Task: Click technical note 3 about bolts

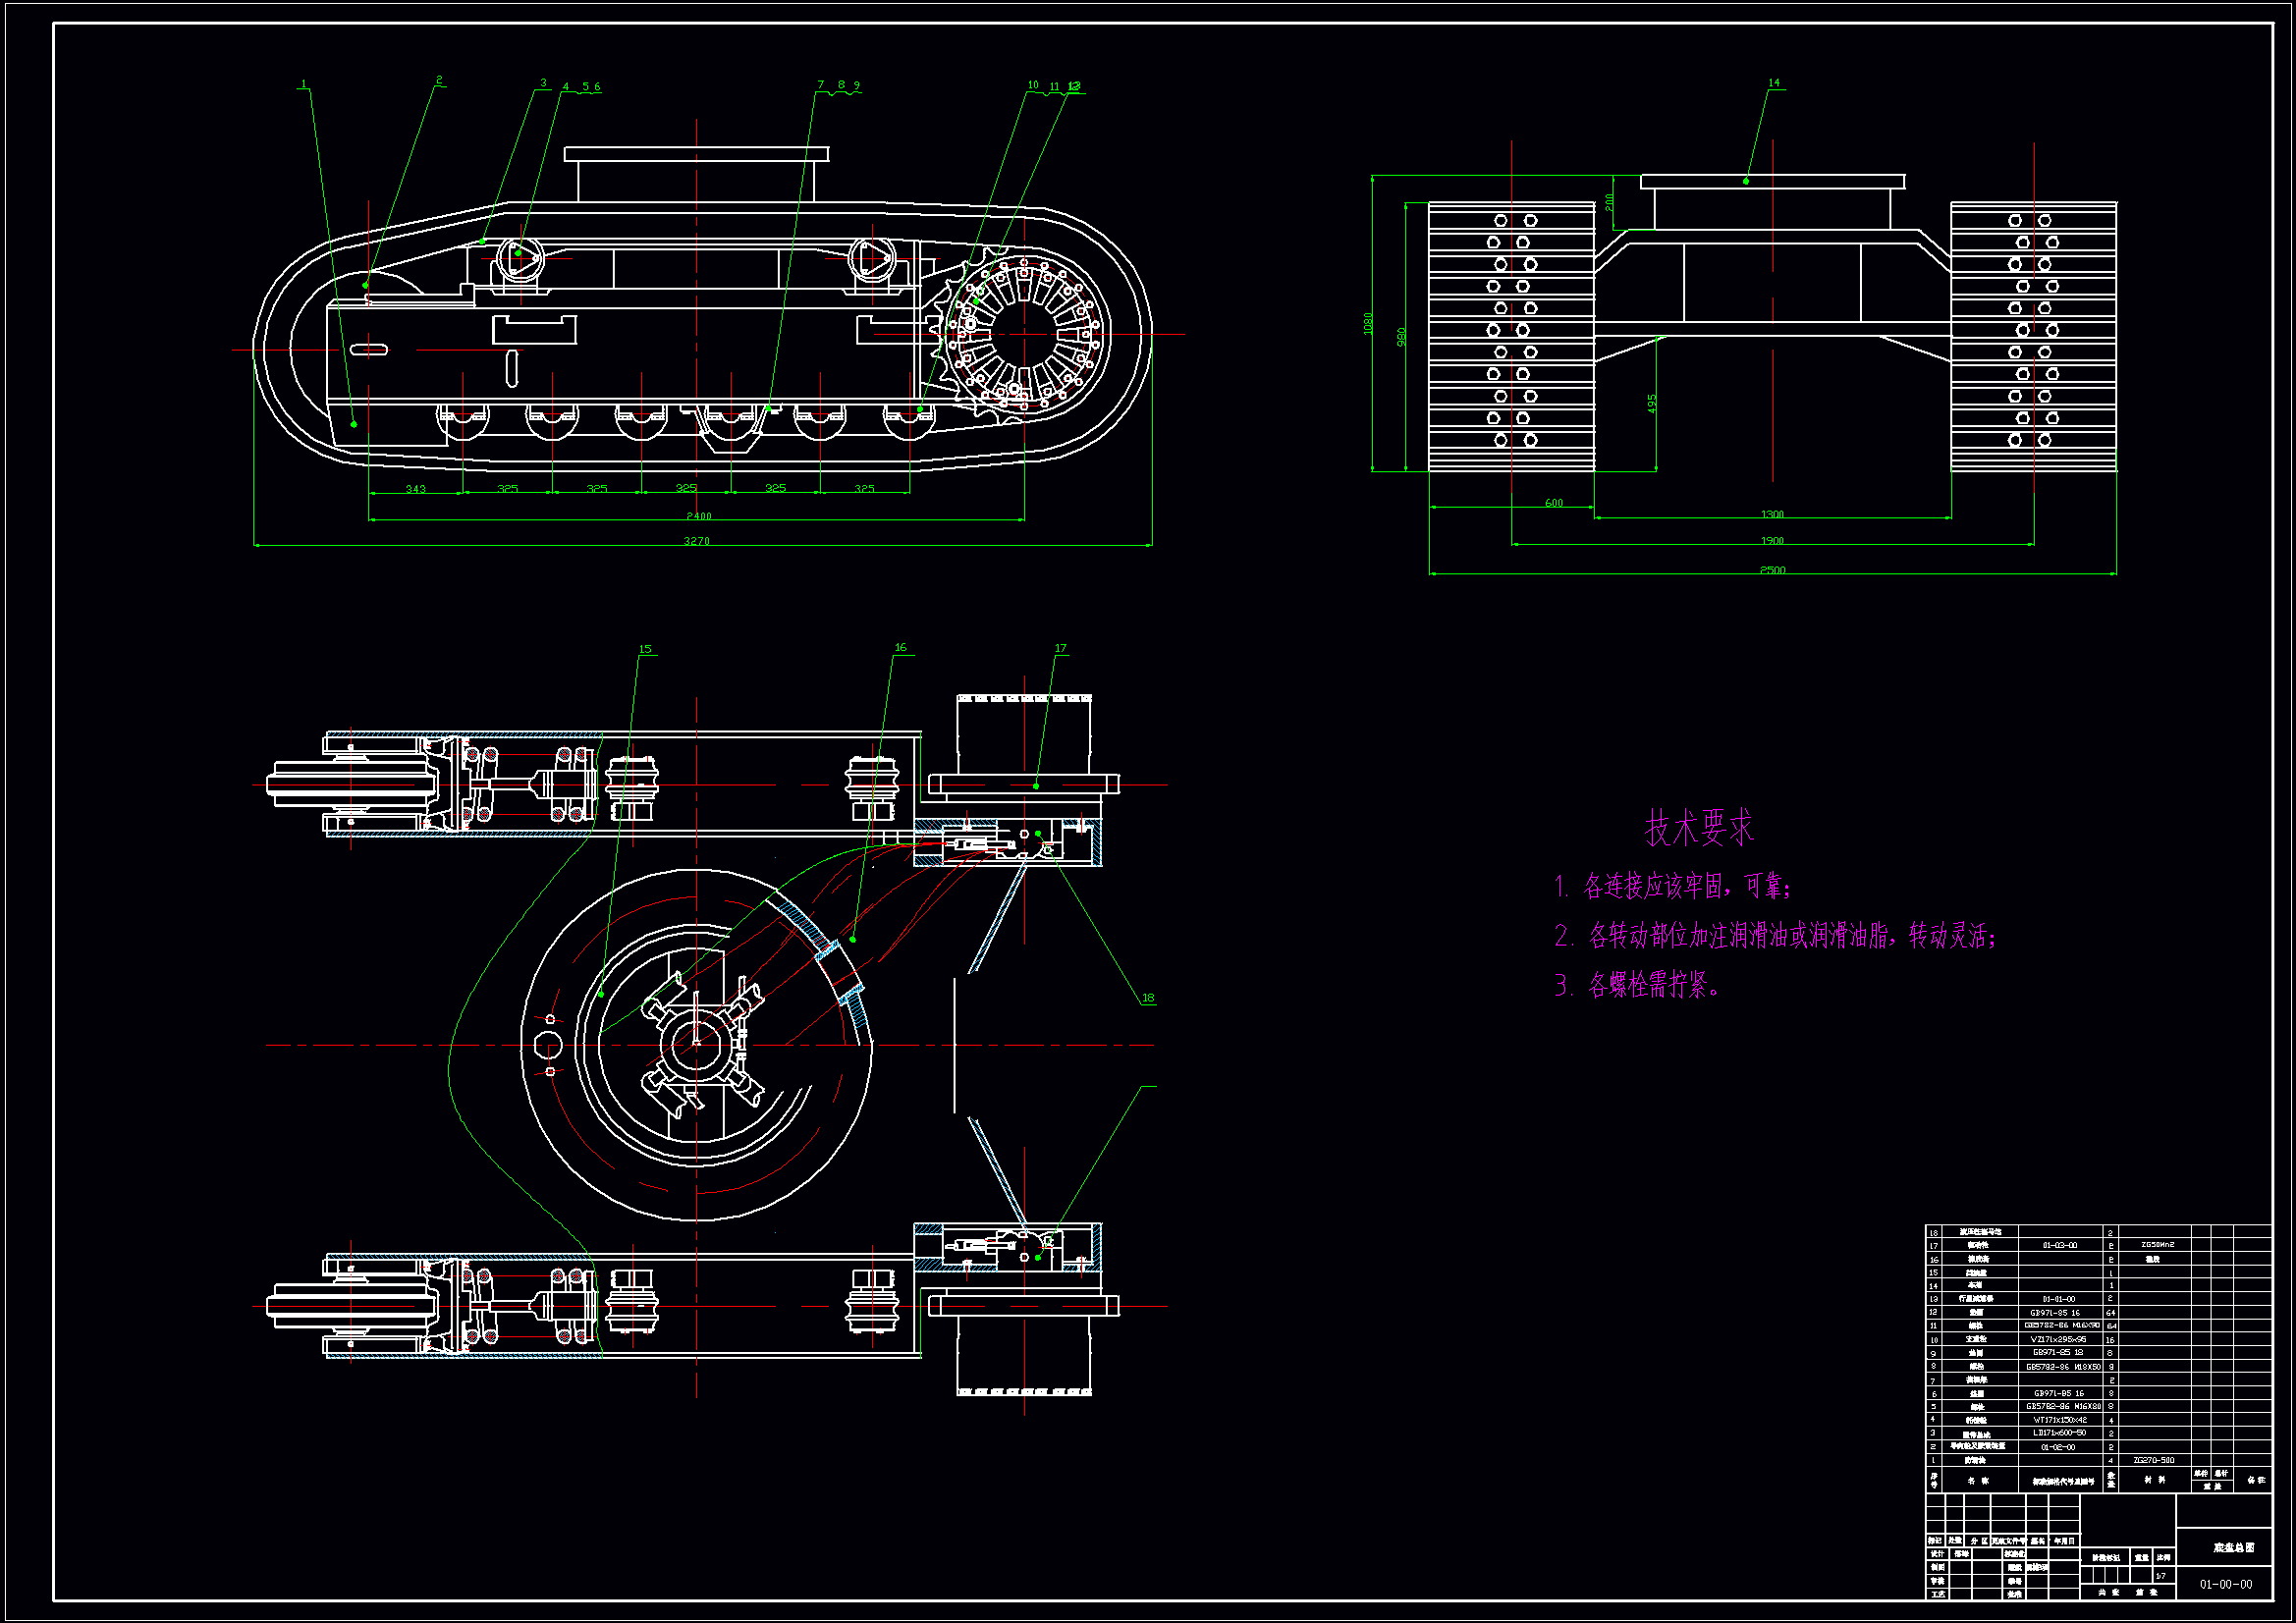Action: click(x=1638, y=986)
